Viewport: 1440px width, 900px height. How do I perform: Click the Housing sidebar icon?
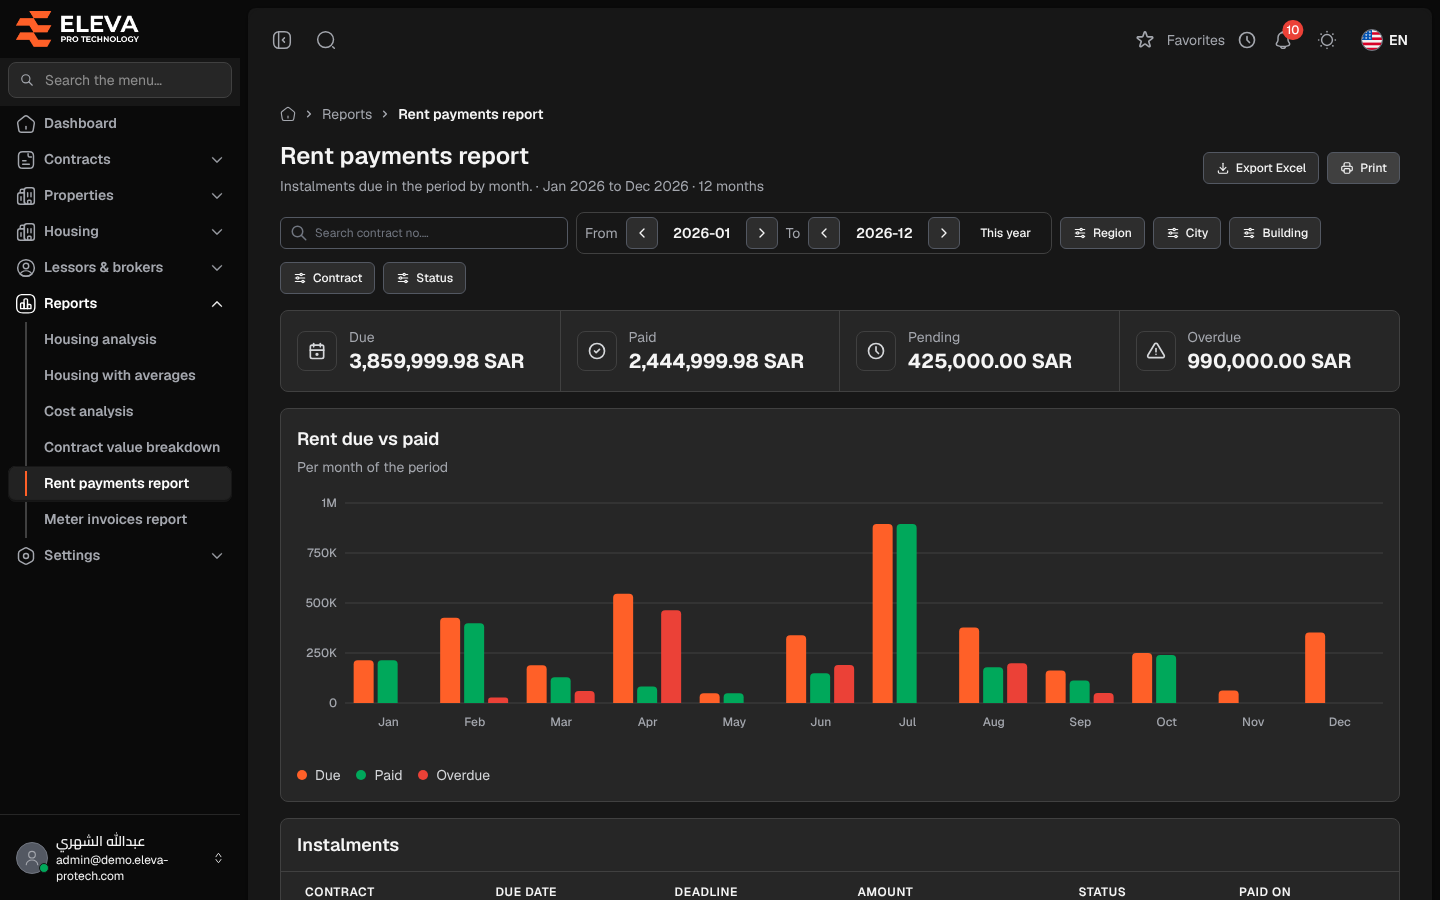pos(26,232)
